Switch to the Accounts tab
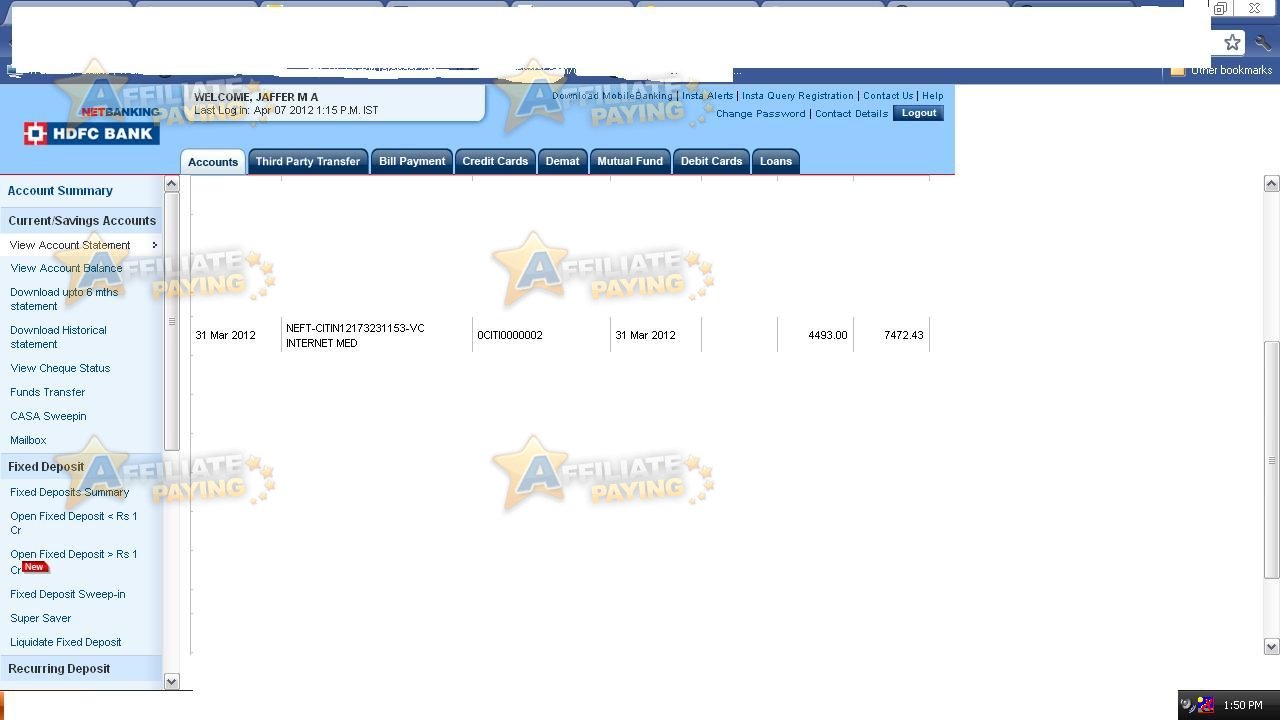The image size is (1280, 720). [213, 162]
